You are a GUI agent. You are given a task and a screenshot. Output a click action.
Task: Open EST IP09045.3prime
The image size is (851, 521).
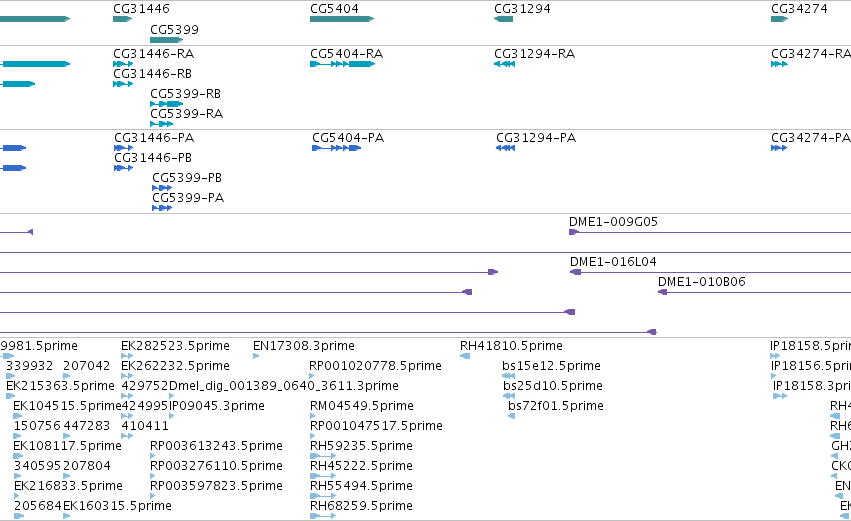pyautogui.click(x=217, y=406)
